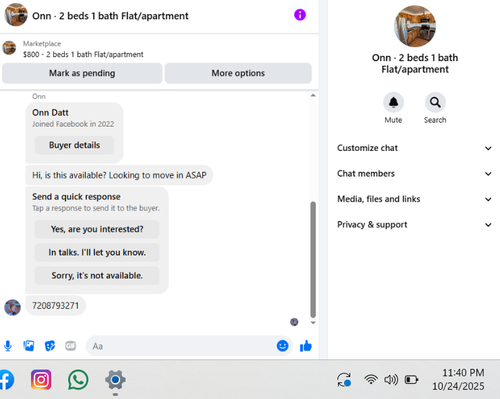
Task: Click large listing photo in side panel
Action: (x=415, y=26)
